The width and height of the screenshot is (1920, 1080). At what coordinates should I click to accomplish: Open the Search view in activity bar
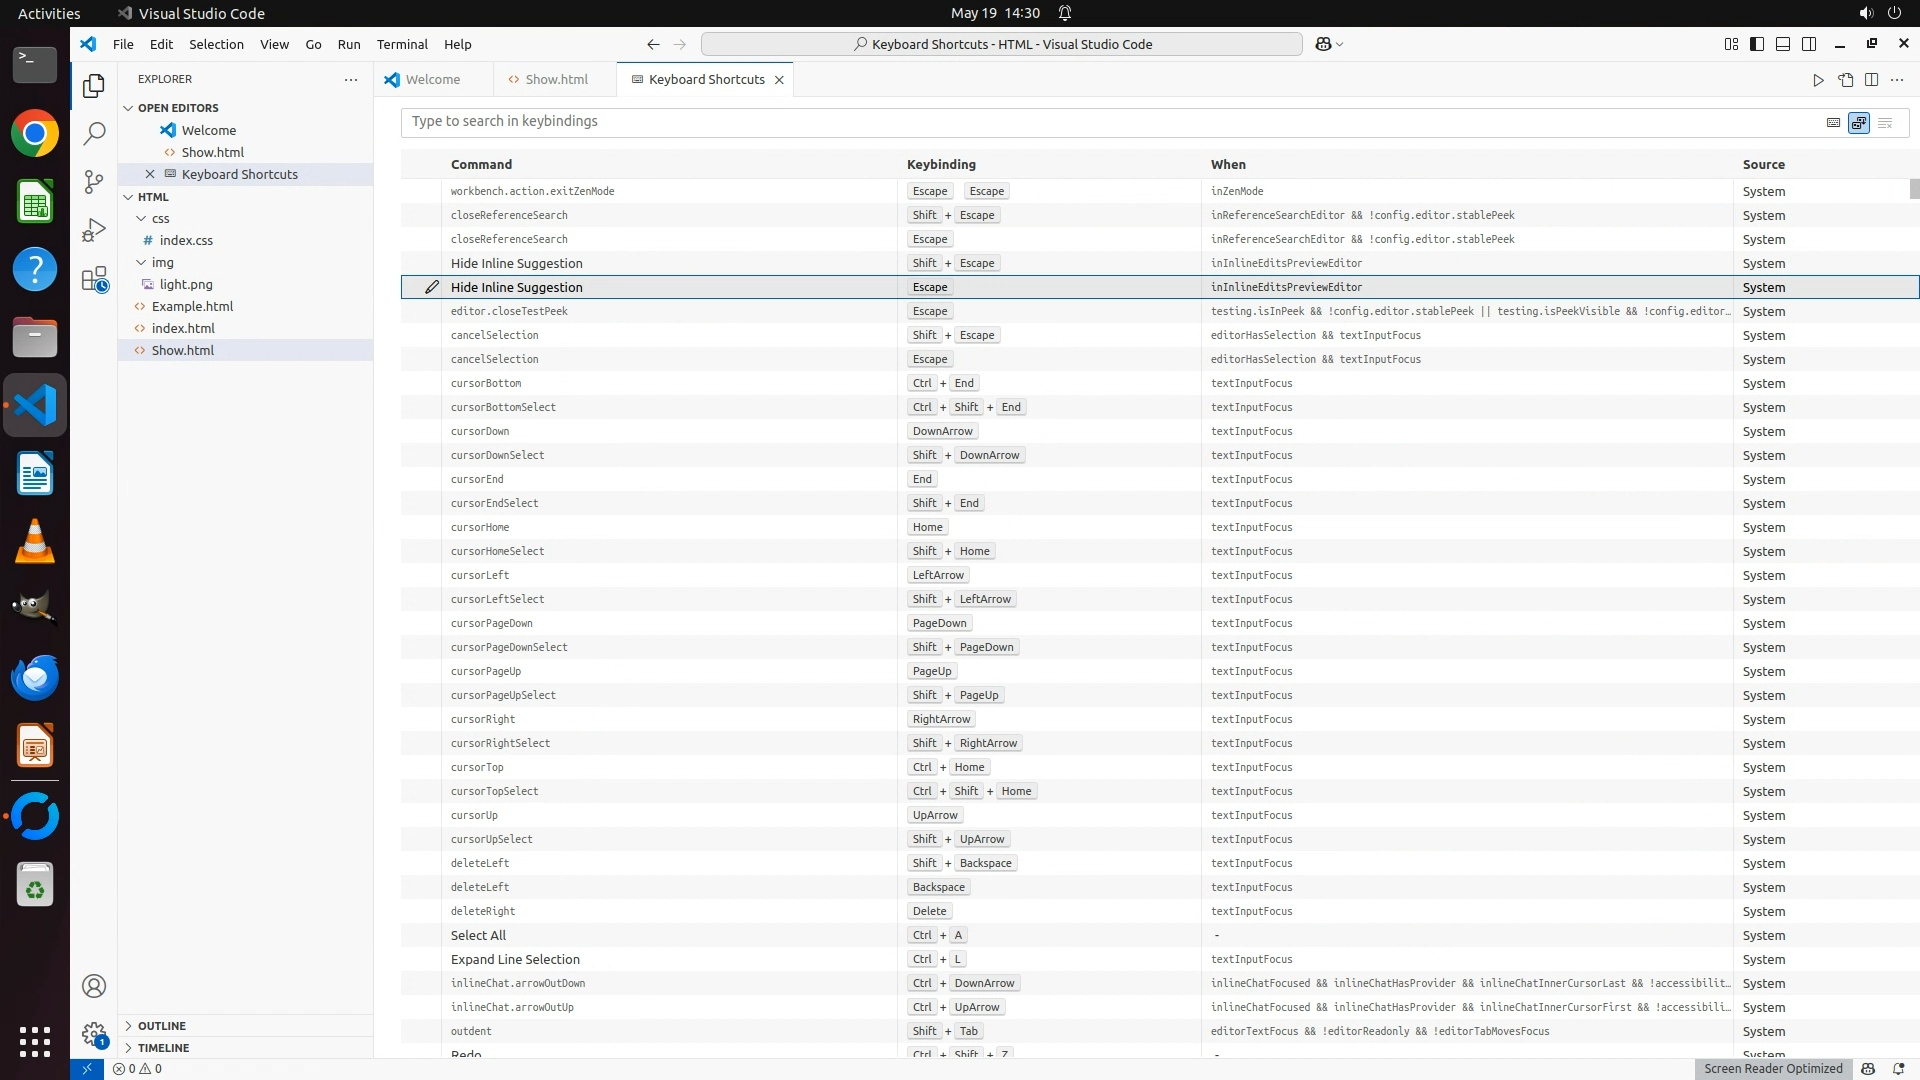(x=94, y=133)
